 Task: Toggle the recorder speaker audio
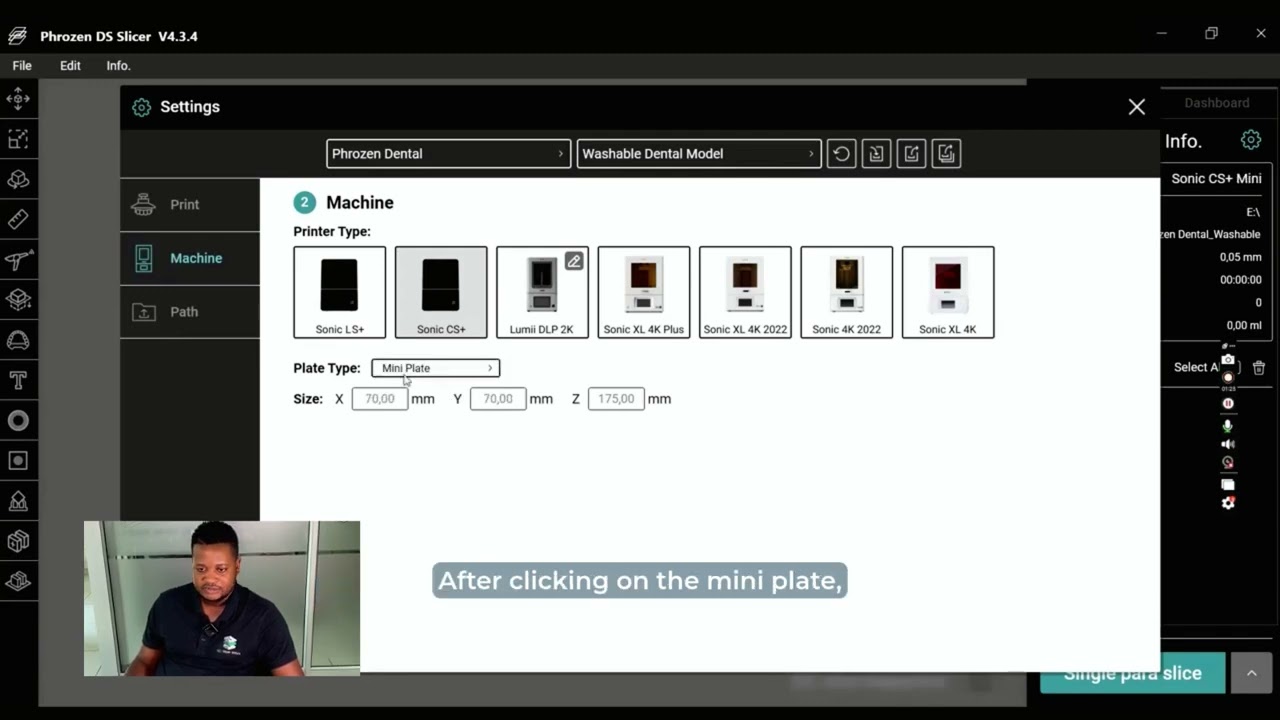click(x=1228, y=444)
